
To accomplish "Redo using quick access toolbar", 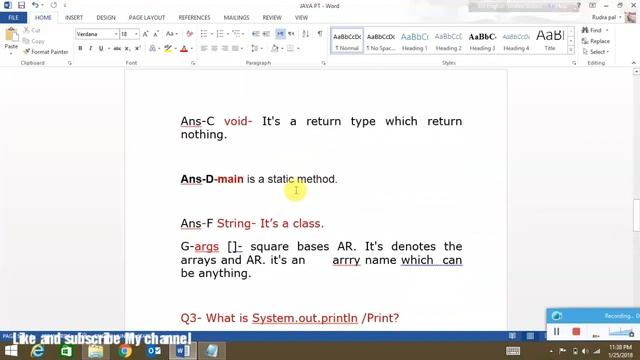I will (x=54, y=5).
